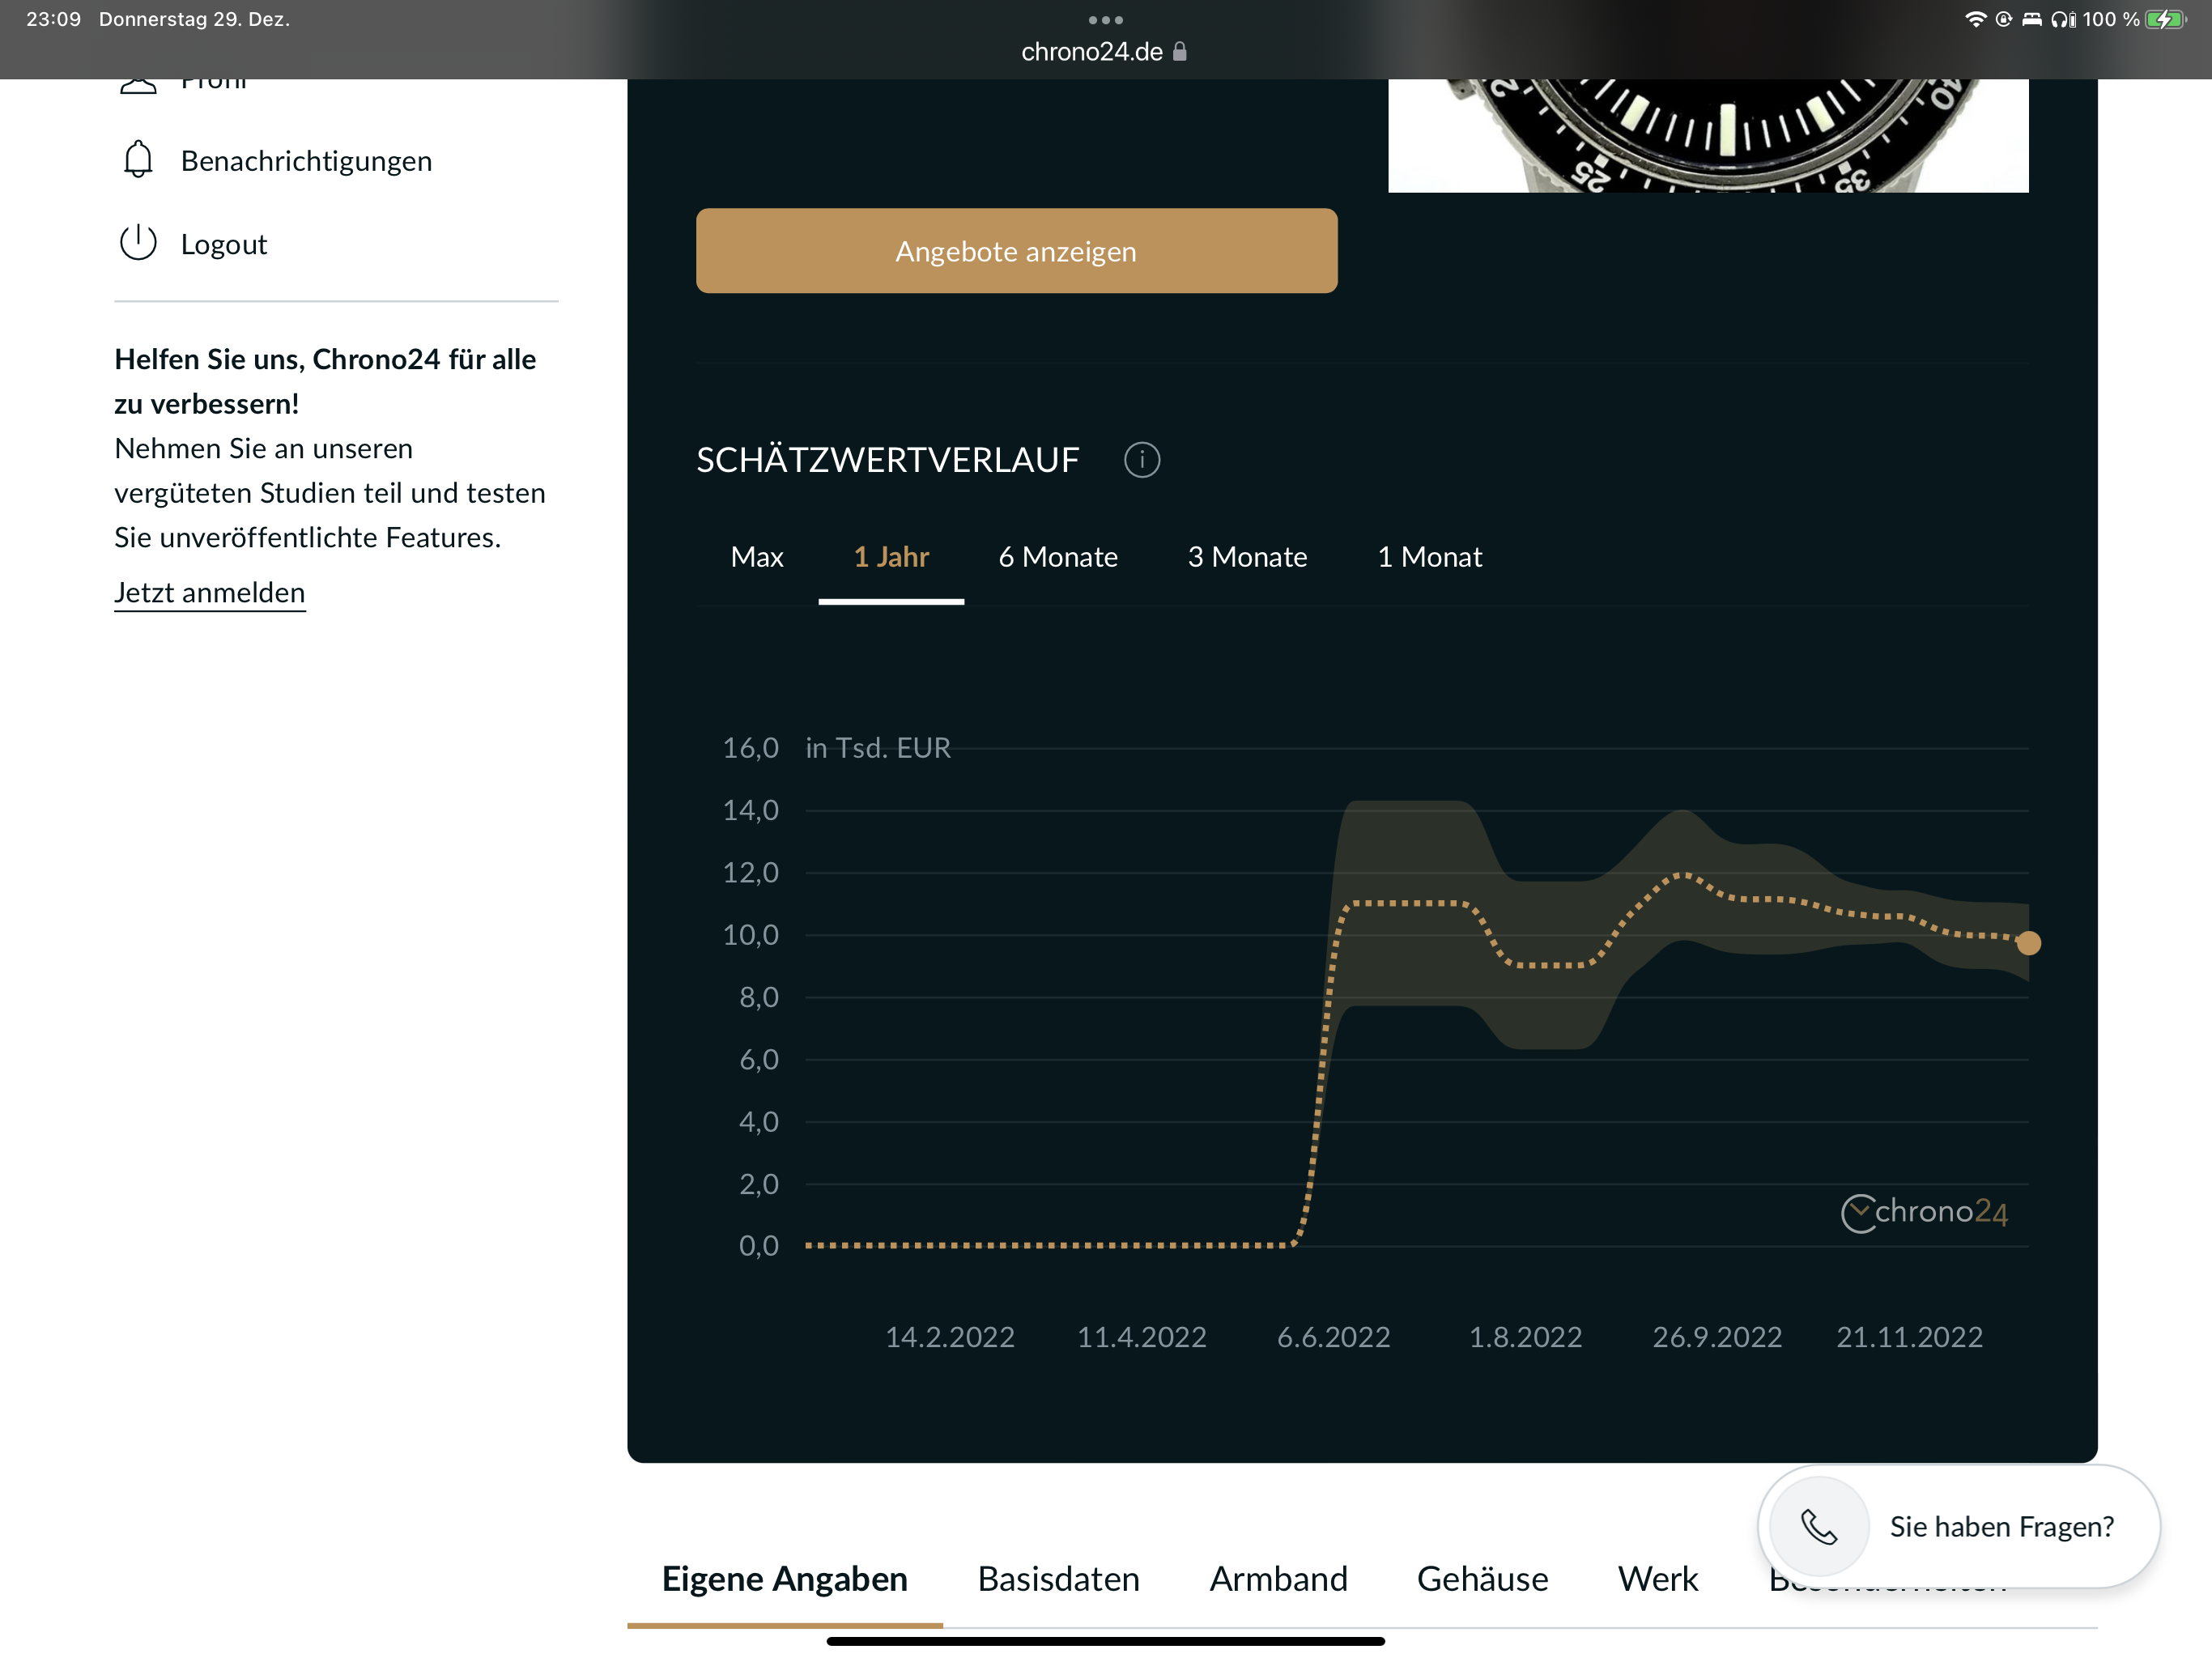The image size is (2212, 1658).
Task: Tap the watch product image
Action: click(1707, 135)
